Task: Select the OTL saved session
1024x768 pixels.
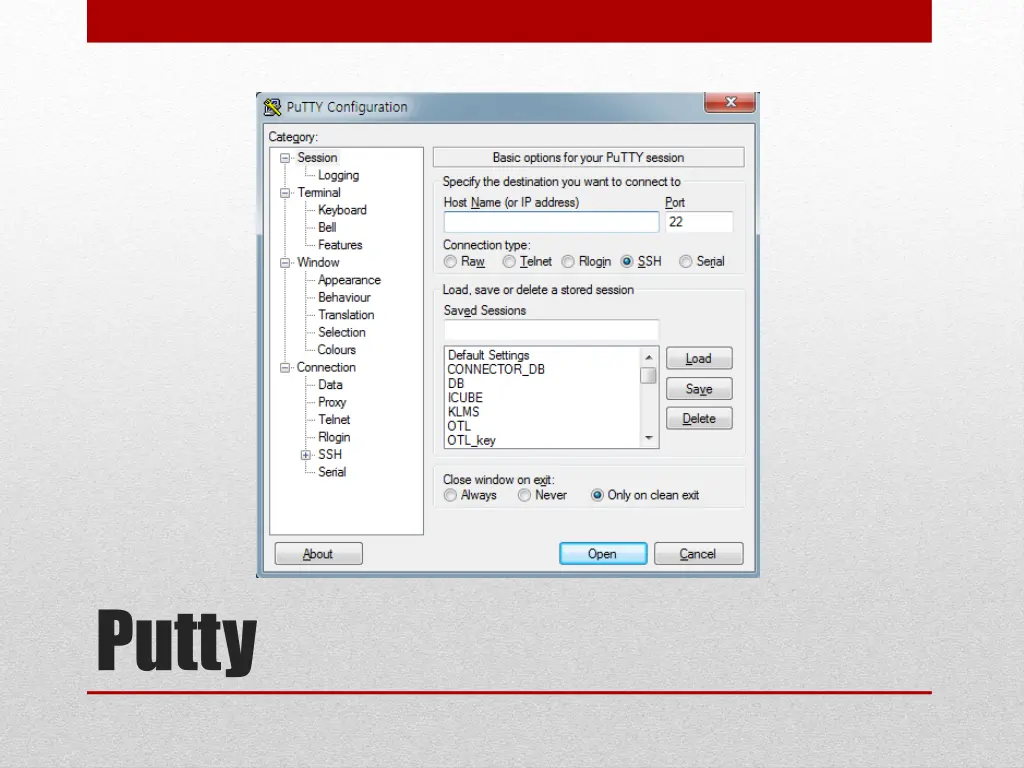Action: click(458, 426)
